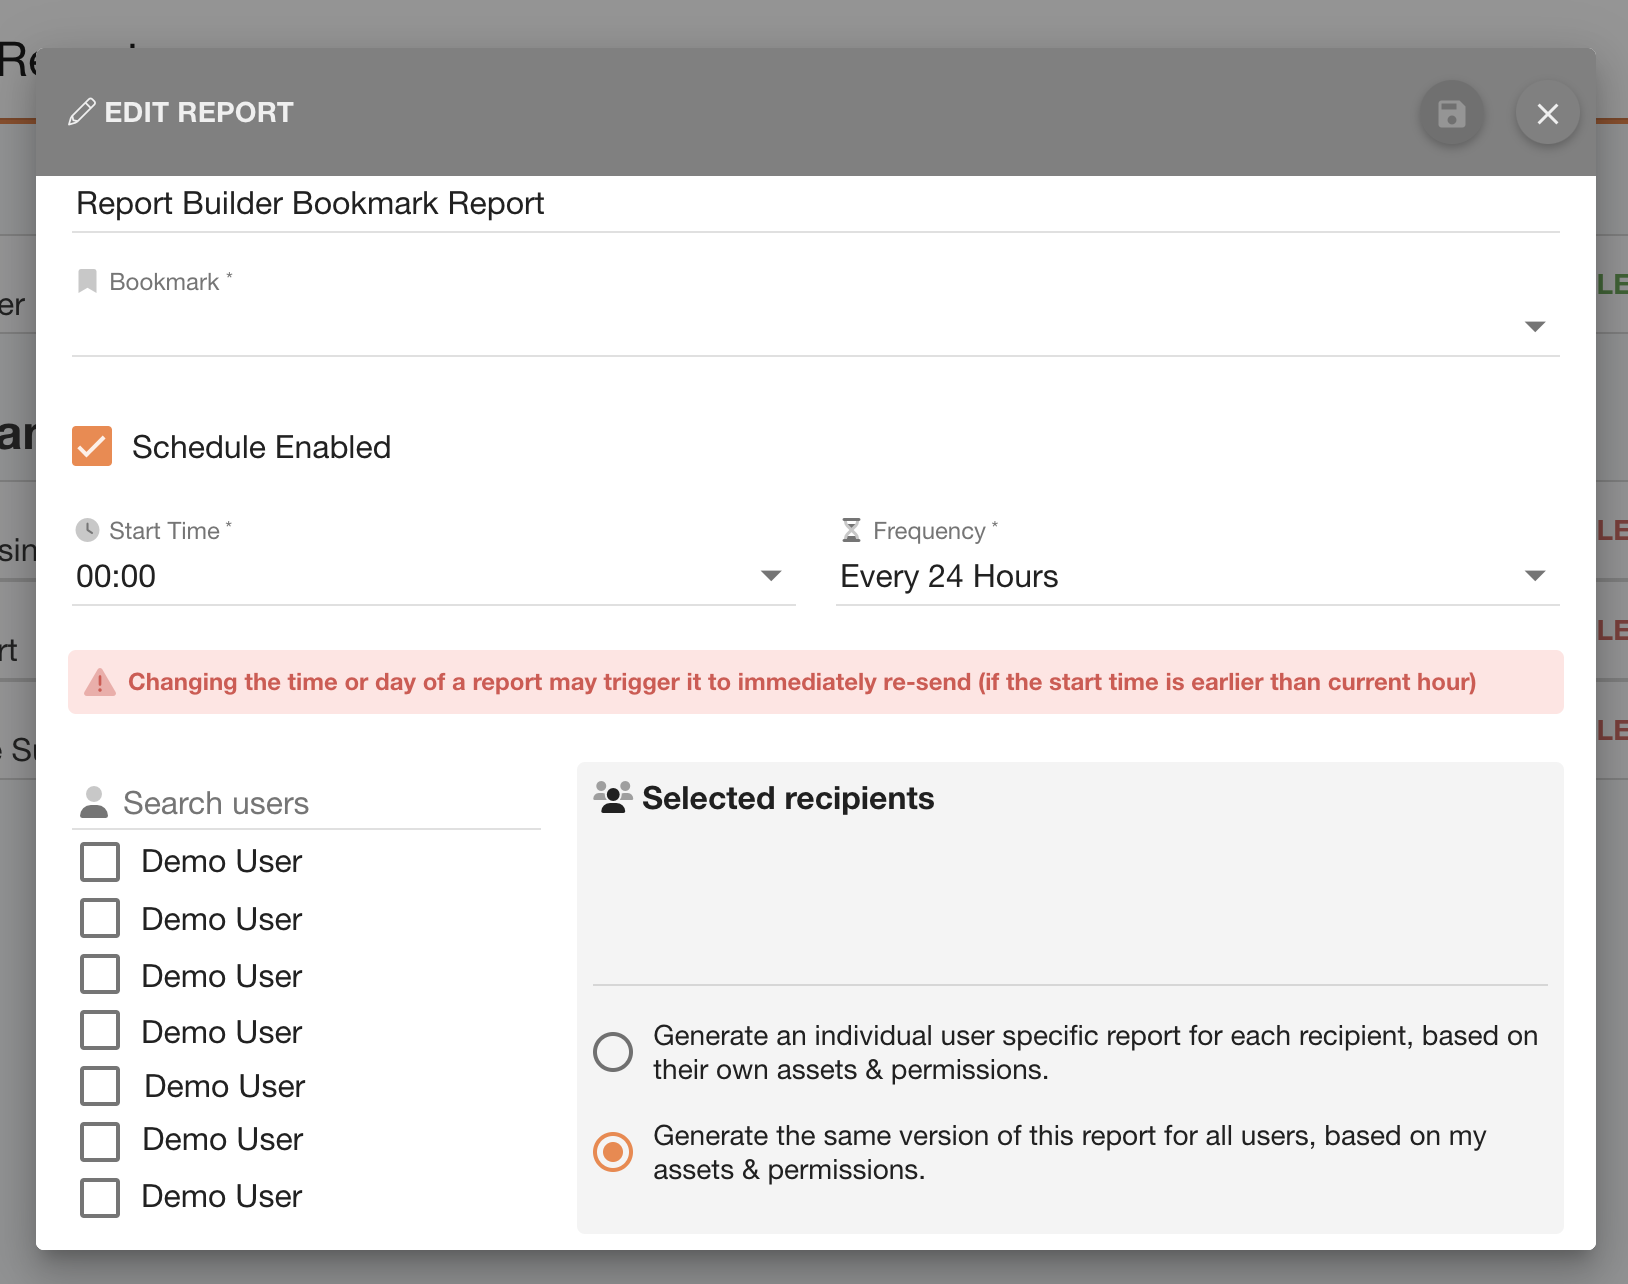The height and width of the screenshot is (1284, 1628).
Task: Select same version for all users radio
Action: [613, 1152]
